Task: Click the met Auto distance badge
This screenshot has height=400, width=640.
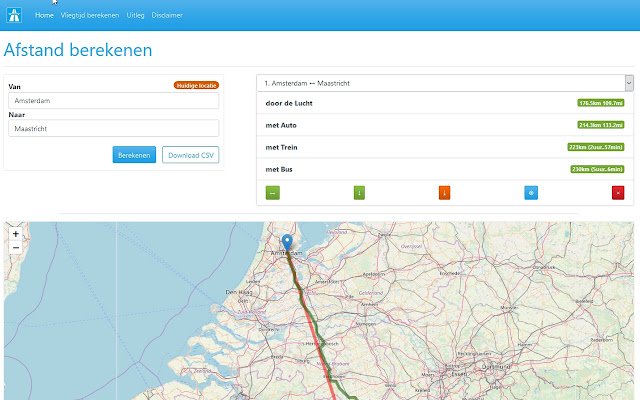Action: point(601,125)
